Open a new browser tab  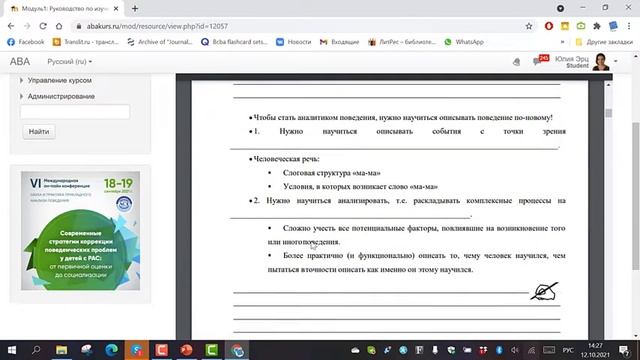135,9
